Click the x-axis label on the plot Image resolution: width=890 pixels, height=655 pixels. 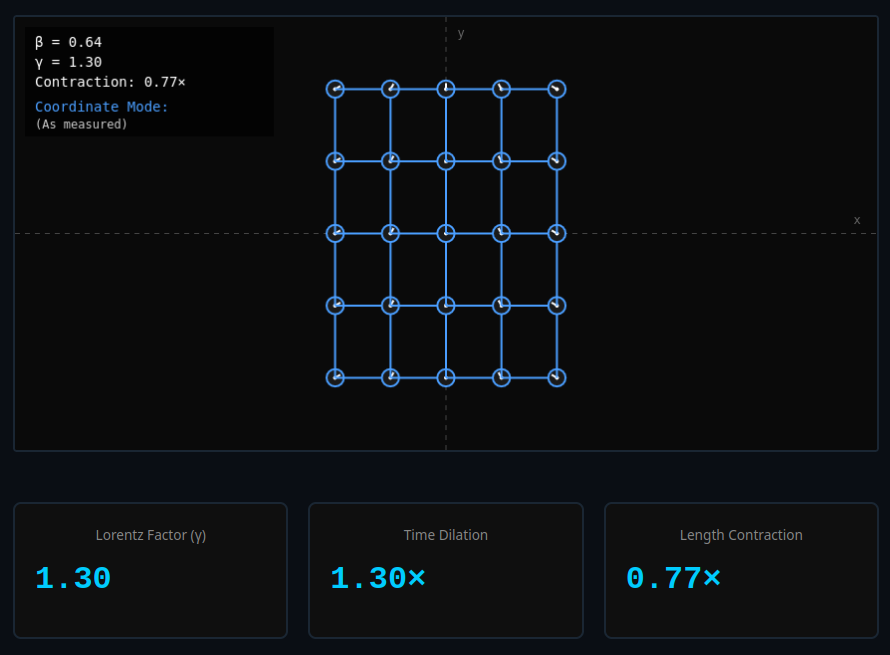[x=857, y=219]
